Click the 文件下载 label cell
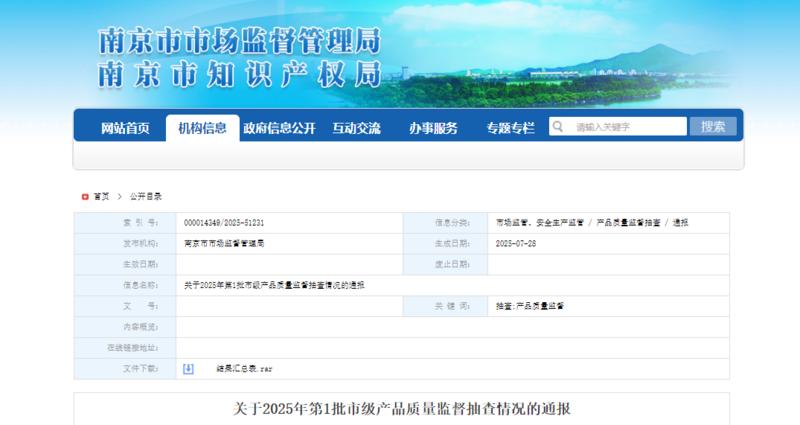The image size is (800, 425). tap(126, 369)
